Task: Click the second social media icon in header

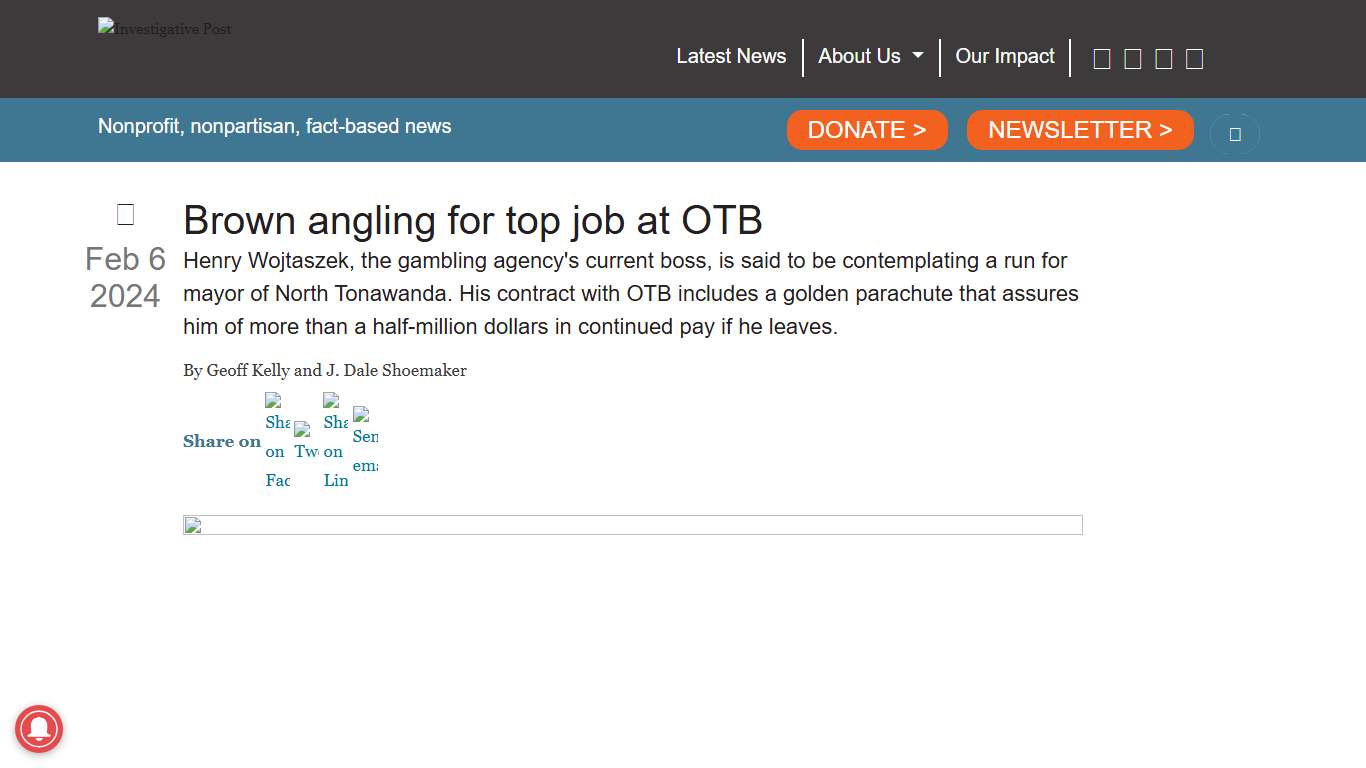Action: tap(1133, 59)
